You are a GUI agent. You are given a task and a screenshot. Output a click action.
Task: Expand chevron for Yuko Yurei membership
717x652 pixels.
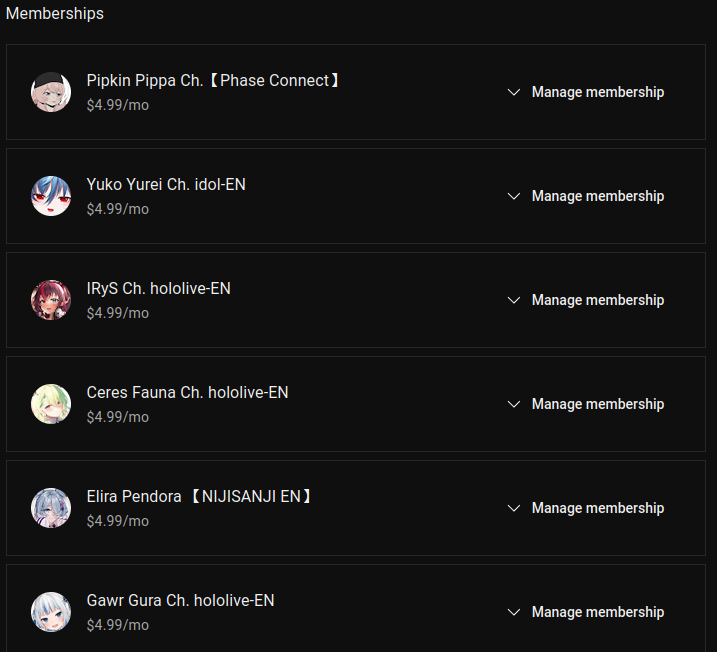coord(514,196)
